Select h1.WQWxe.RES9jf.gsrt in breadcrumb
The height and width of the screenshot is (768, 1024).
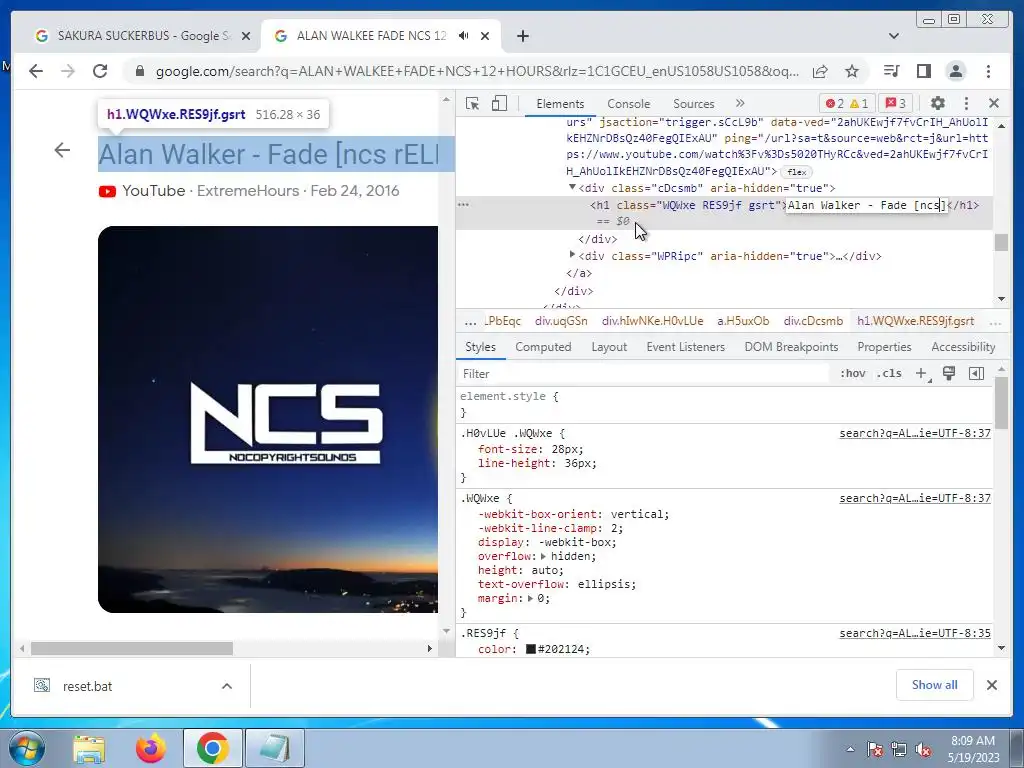(915, 321)
